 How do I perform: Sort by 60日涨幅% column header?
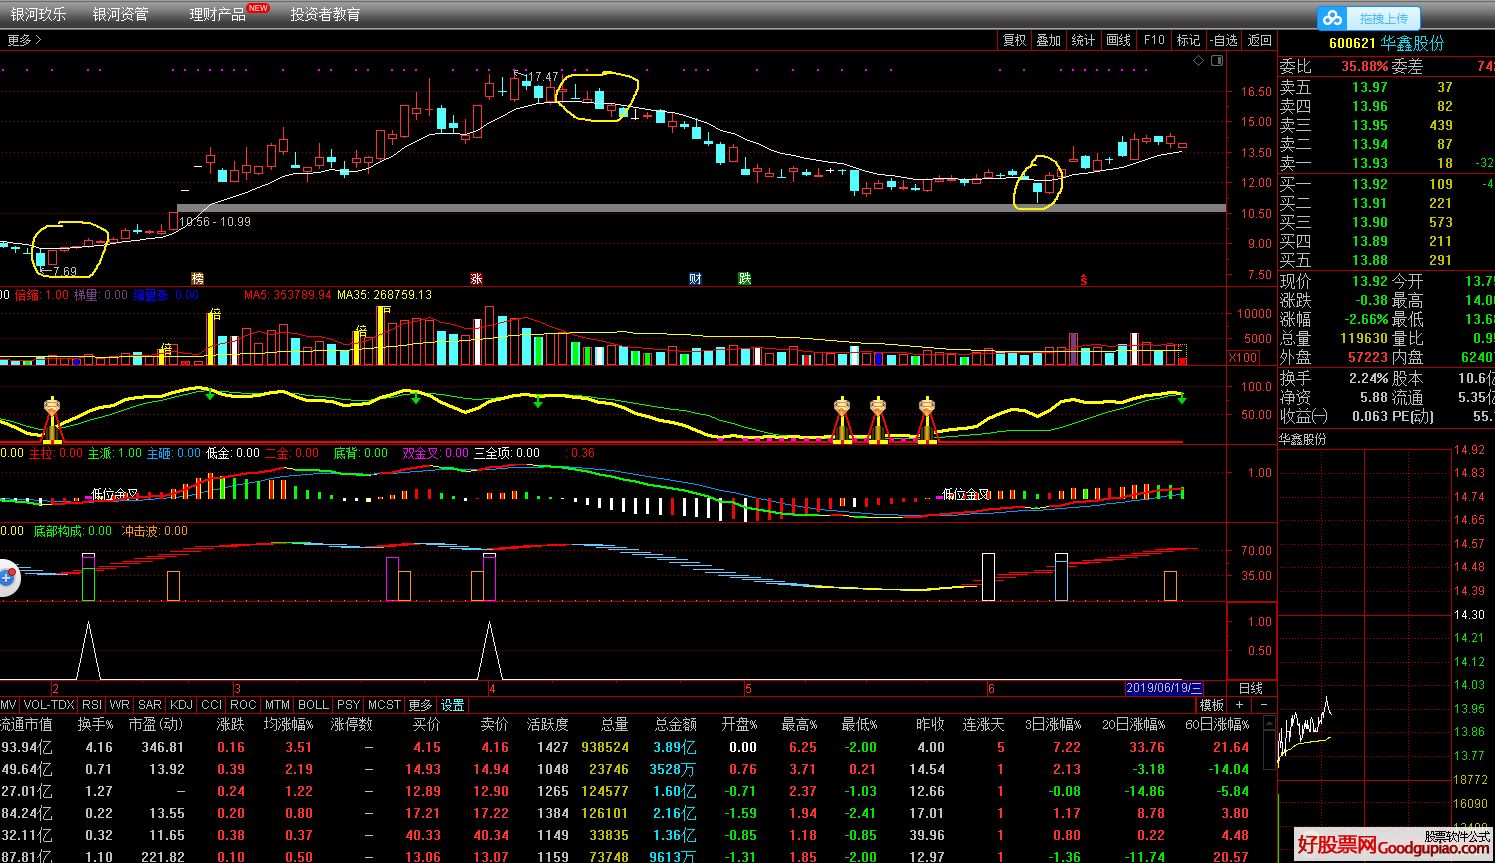point(1217,724)
